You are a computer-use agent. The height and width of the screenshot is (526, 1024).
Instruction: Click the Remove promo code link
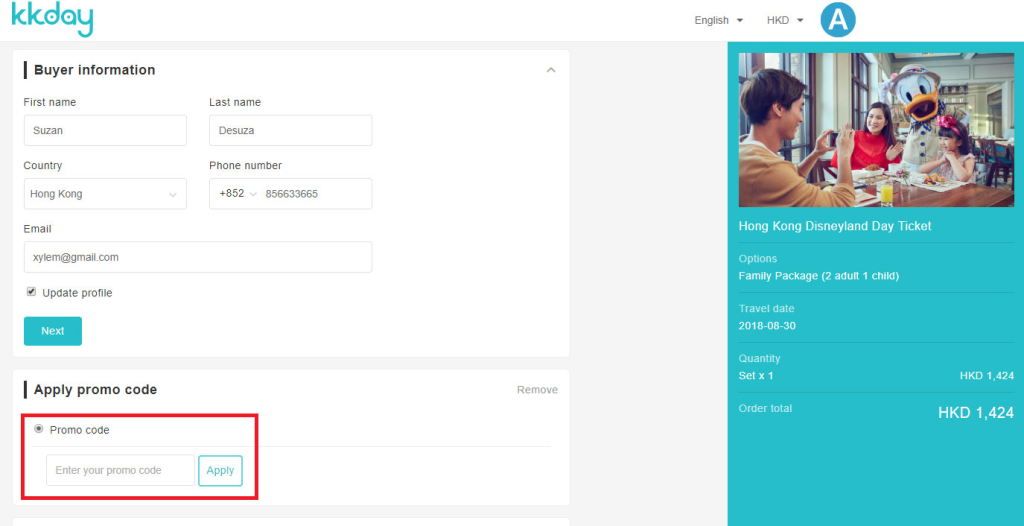(x=537, y=390)
